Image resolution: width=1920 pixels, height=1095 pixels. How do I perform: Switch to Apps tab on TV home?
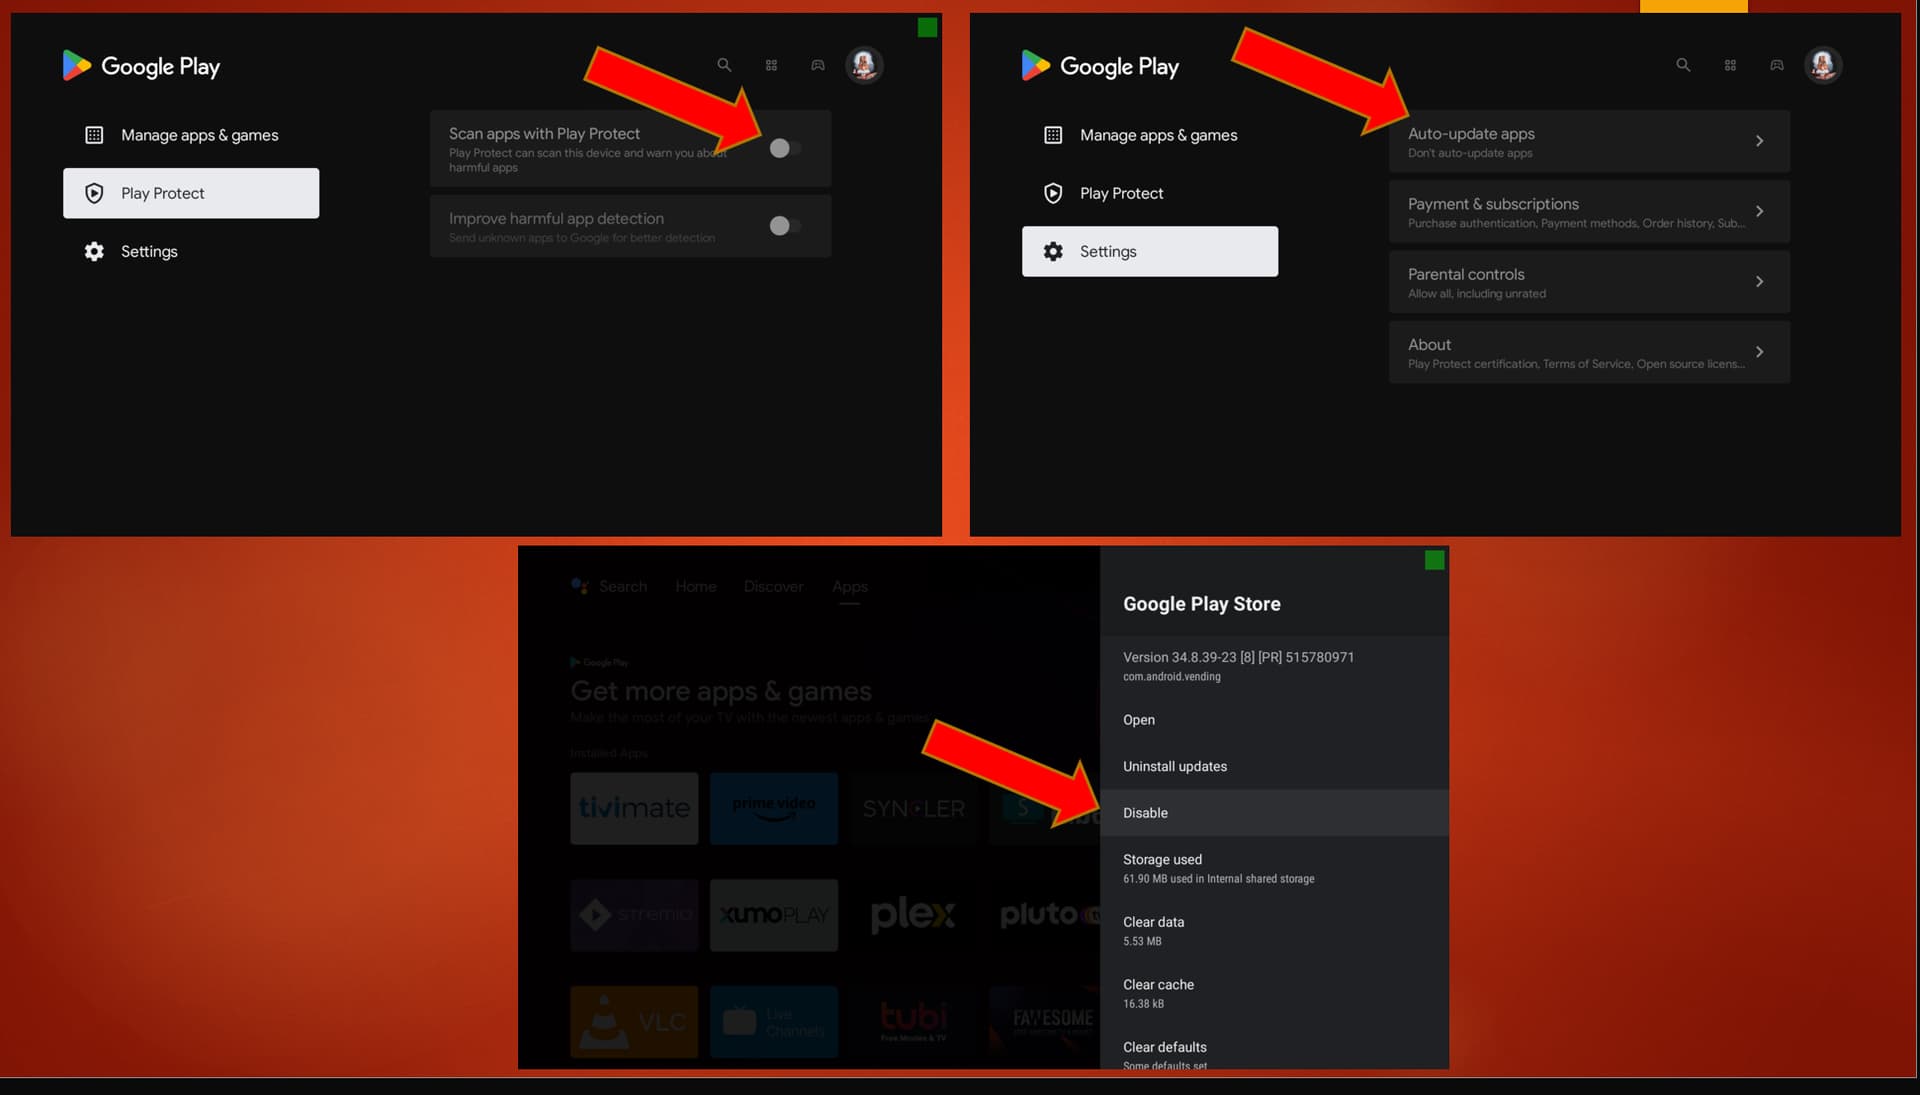pos(850,586)
